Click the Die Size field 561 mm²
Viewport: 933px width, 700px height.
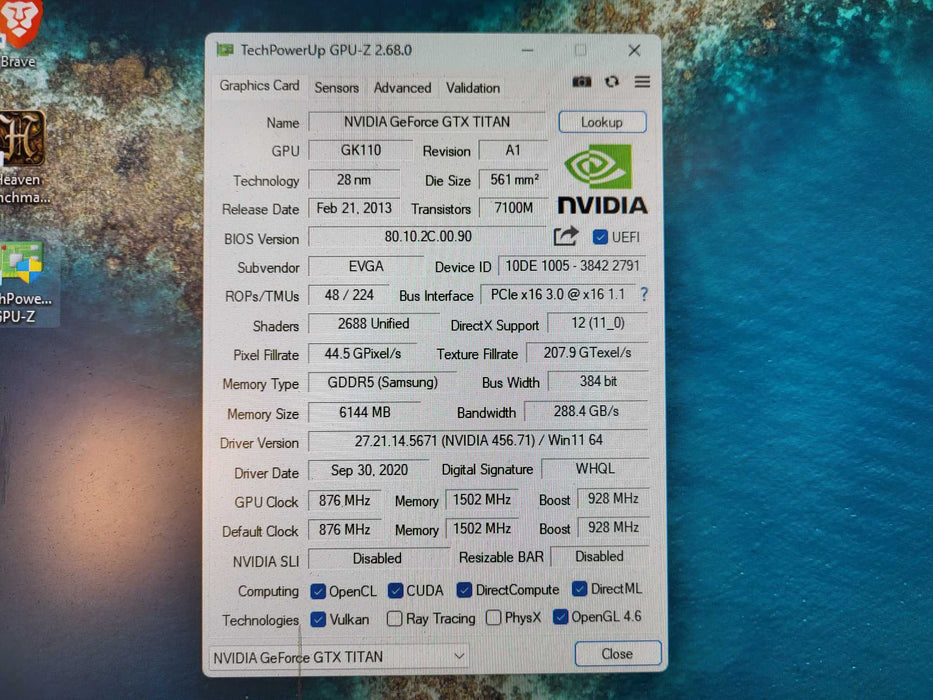click(x=514, y=179)
